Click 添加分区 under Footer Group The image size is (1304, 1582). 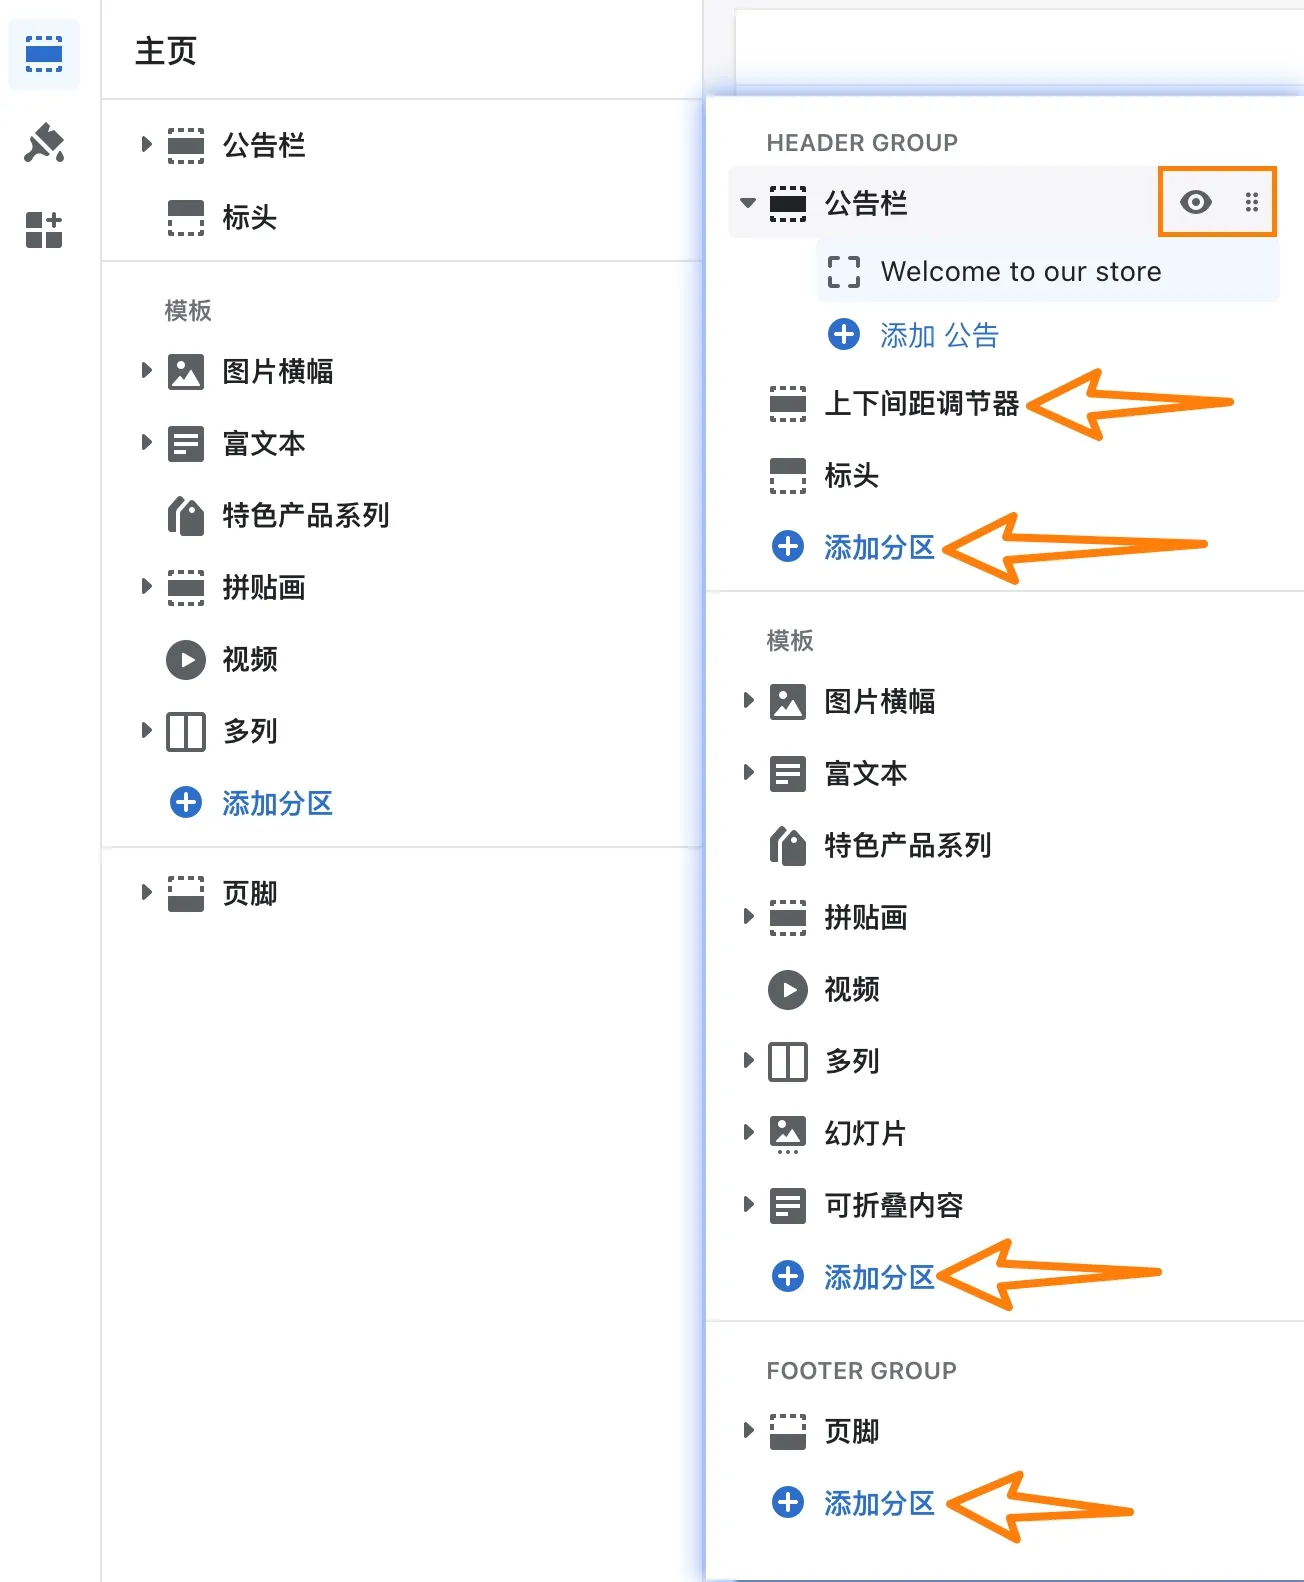tap(878, 1502)
